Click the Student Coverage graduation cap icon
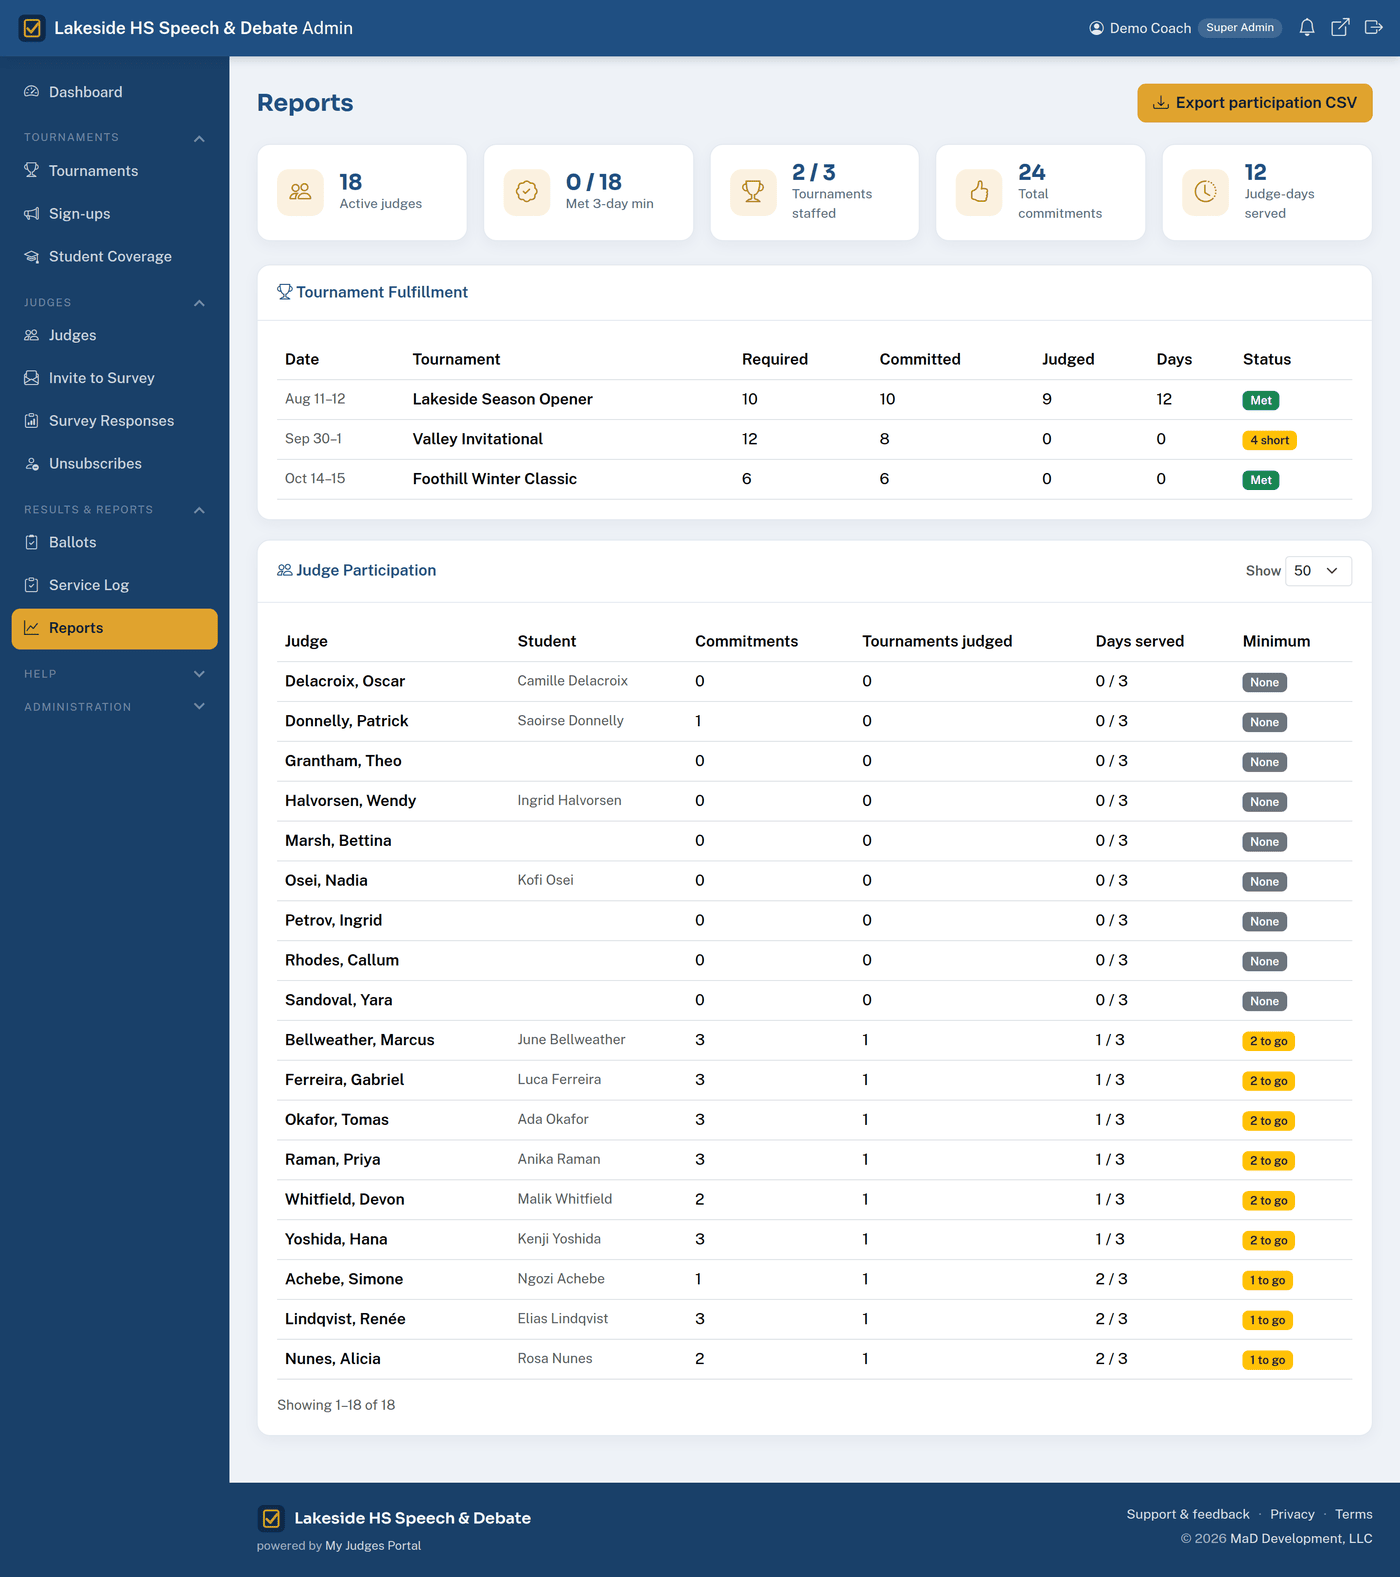1400x1577 pixels. [x=32, y=257]
